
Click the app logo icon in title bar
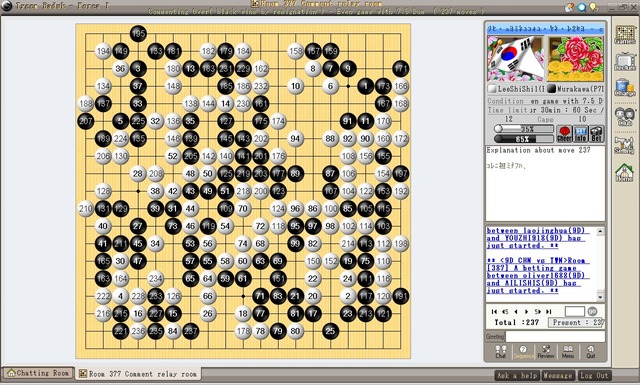tap(7, 6)
